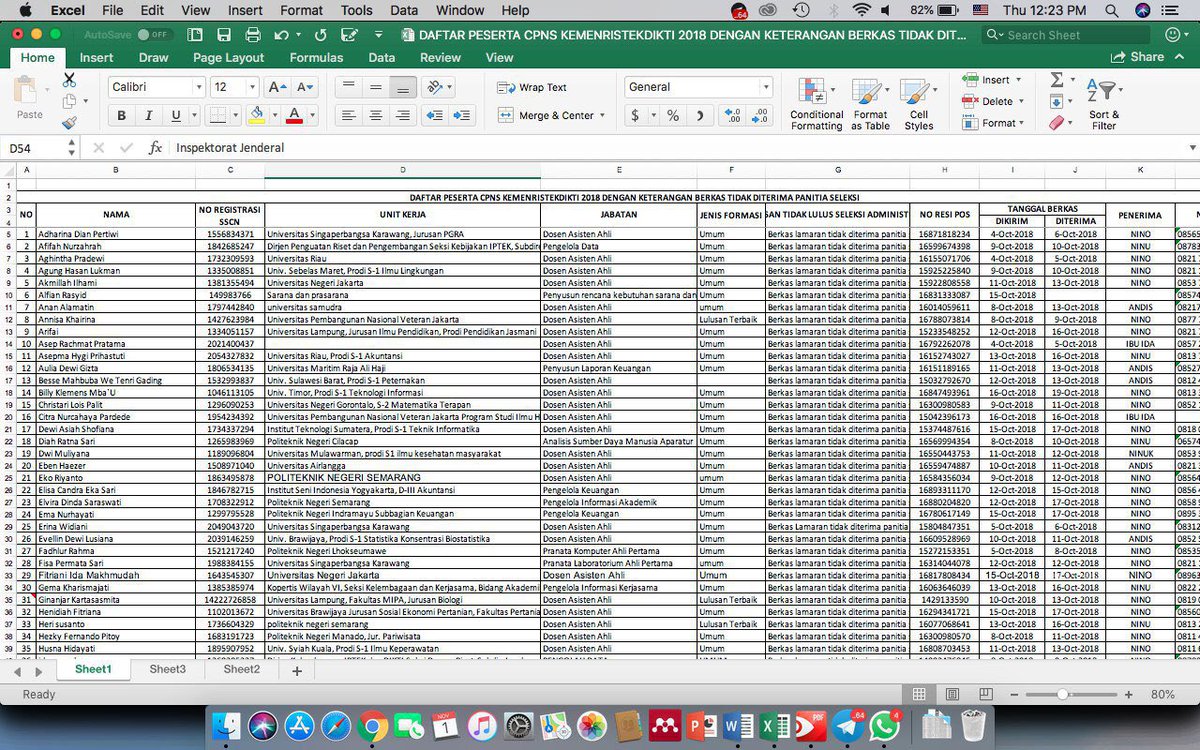Select the Sheet3 worksheet tab
This screenshot has height=750, width=1200.
click(168, 670)
